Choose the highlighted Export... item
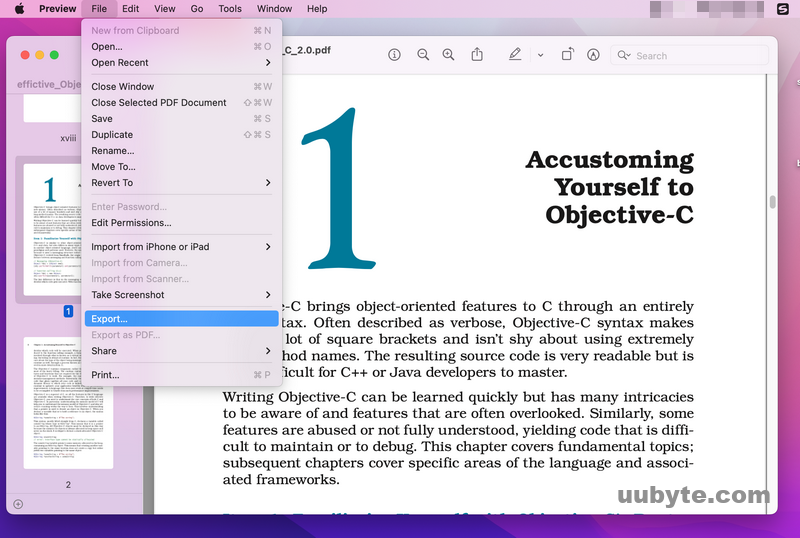 click(x=181, y=319)
